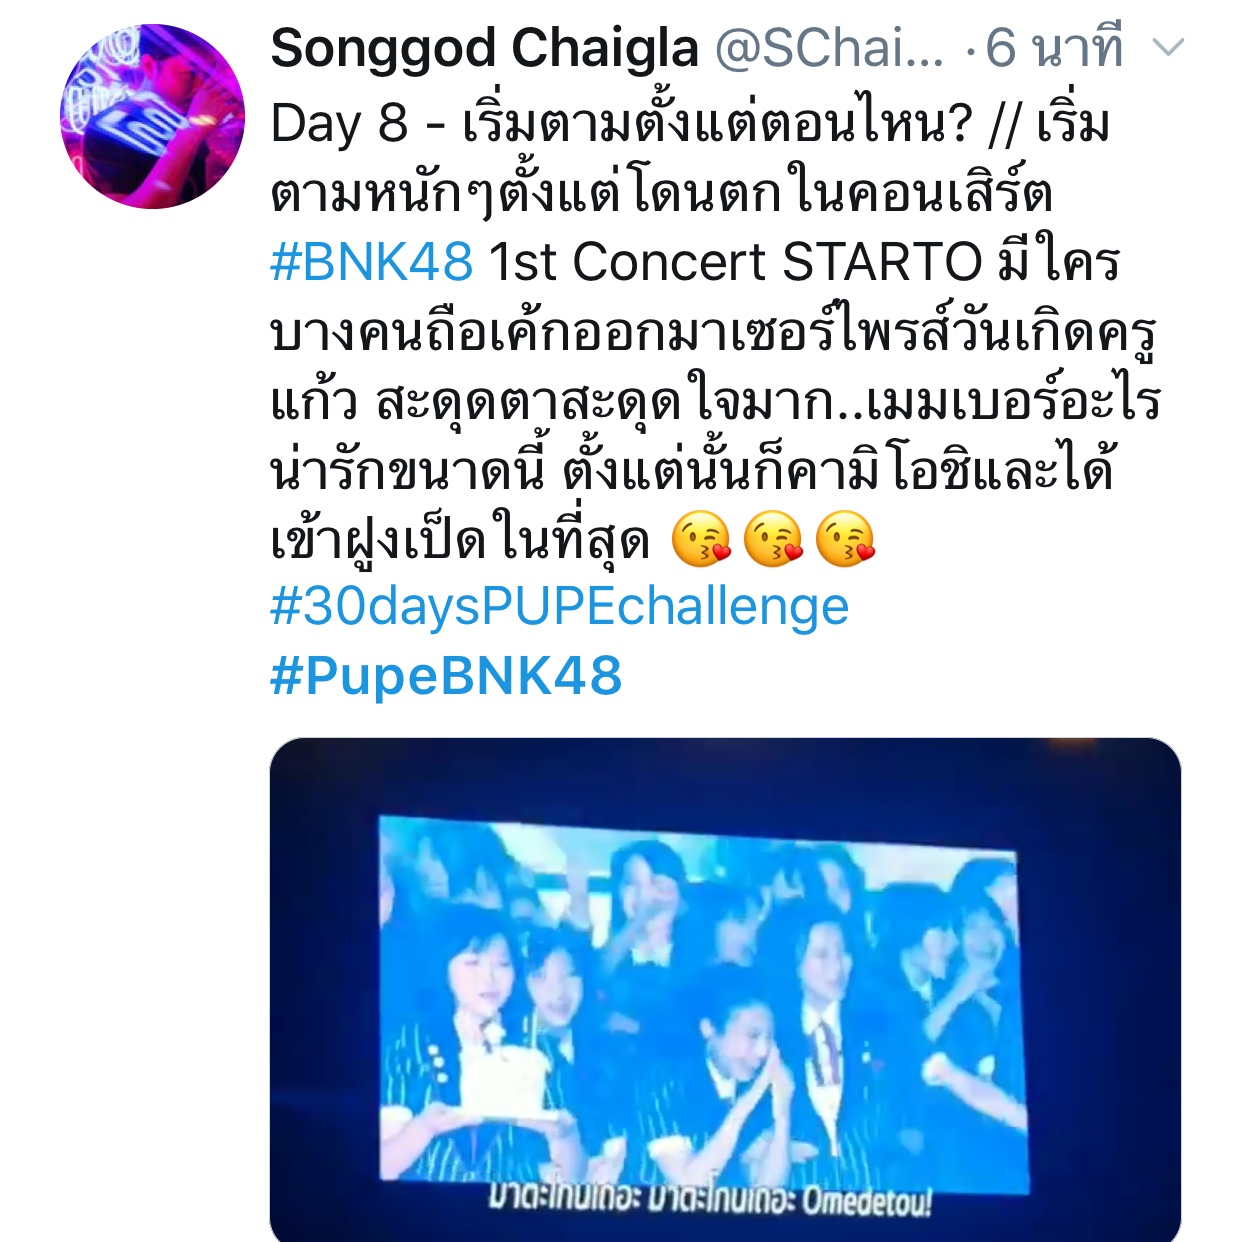The width and height of the screenshot is (1242, 1242).
Task: Click the Omedetou subtitle in the photo
Action: coord(866,1201)
